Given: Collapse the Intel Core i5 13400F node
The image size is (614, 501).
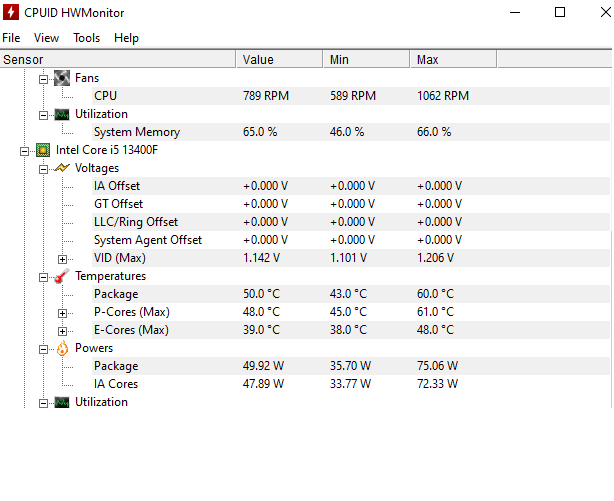Looking at the screenshot, I should pyautogui.click(x=24, y=151).
